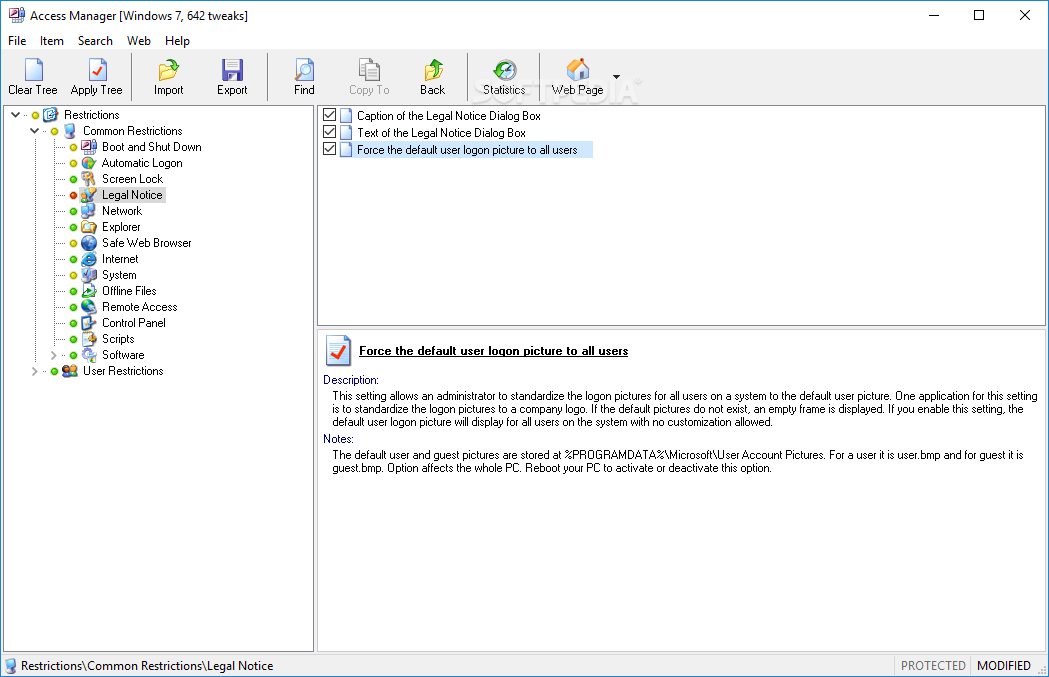Select the Remote Access tree item
The width and height of the screenshot is (1049, 677).
[x=139, y=307]
